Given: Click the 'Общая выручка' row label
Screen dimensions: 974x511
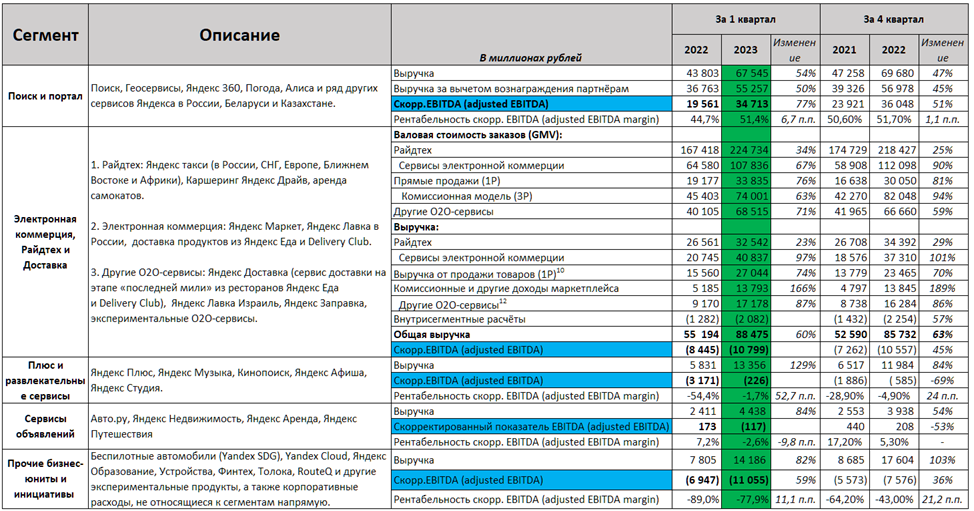Looking at the screenshot, I should (x=531, y=335).
